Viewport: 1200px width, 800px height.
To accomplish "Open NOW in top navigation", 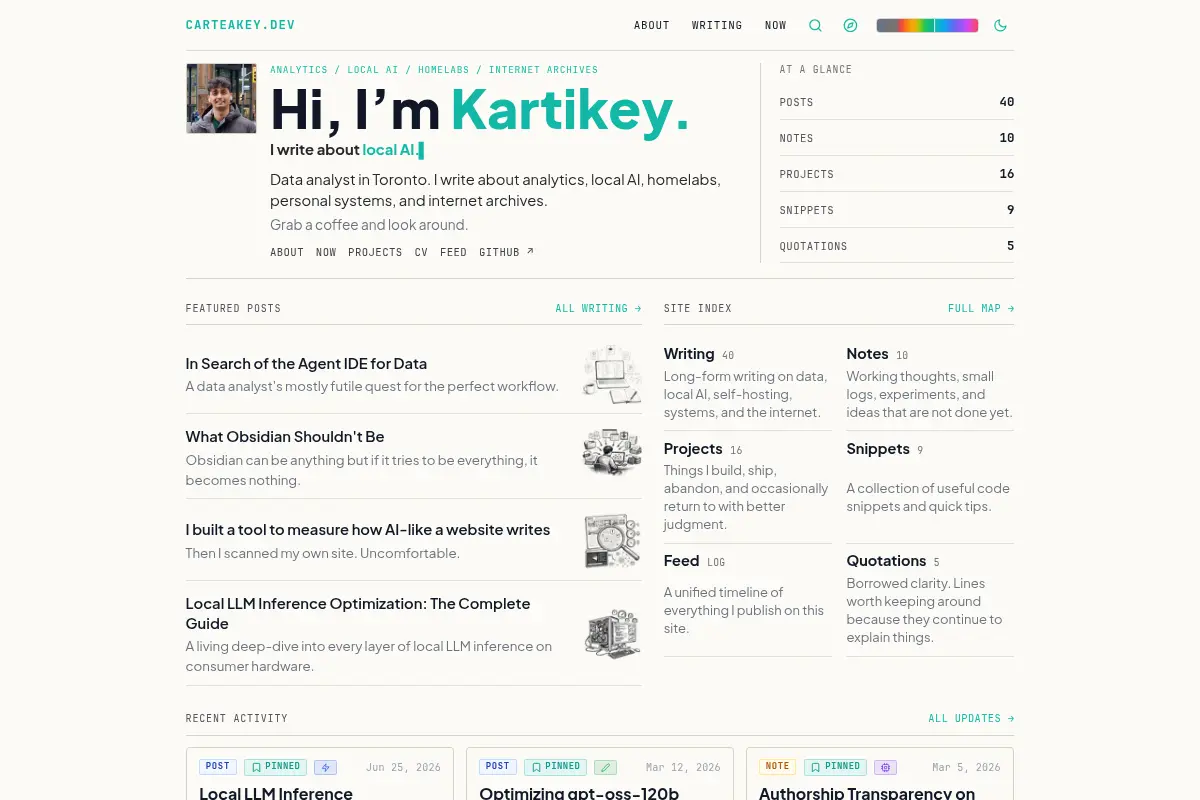I will point(776,26).
